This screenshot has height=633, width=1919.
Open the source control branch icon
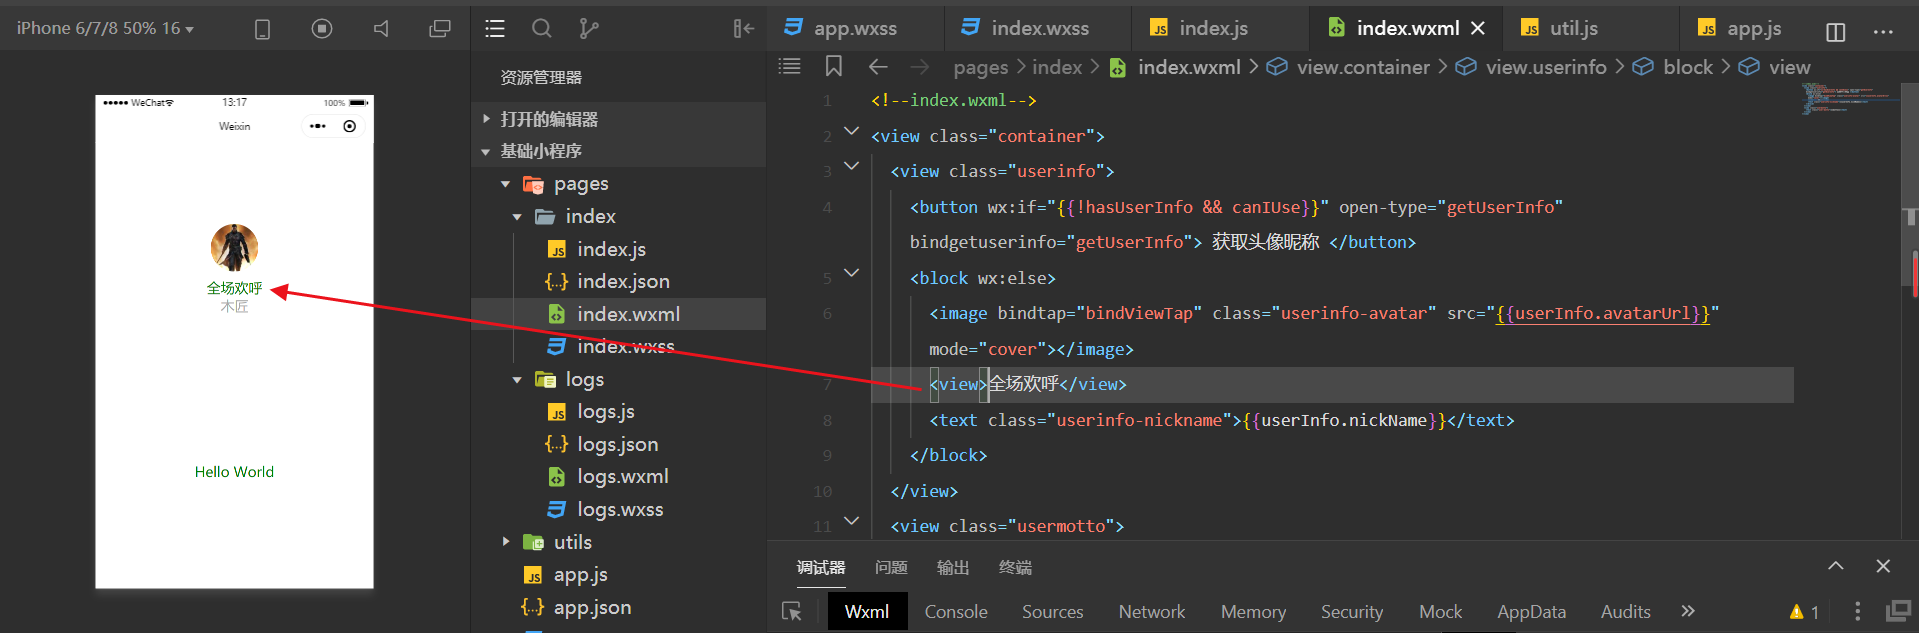tap(589, 29)
